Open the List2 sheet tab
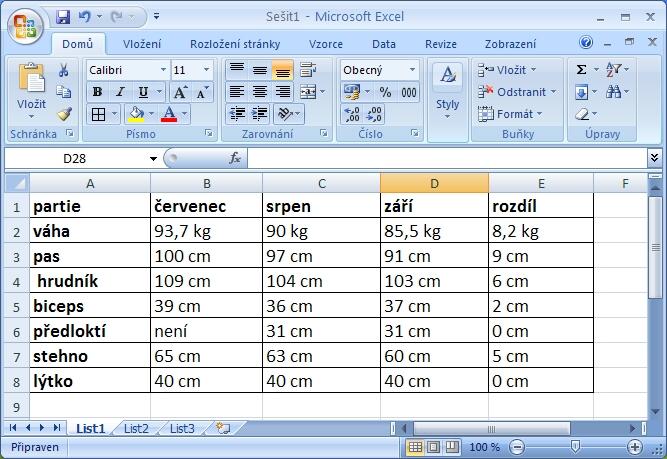The height and width of the screenshot is (459, 667). (x=136, y=428)
